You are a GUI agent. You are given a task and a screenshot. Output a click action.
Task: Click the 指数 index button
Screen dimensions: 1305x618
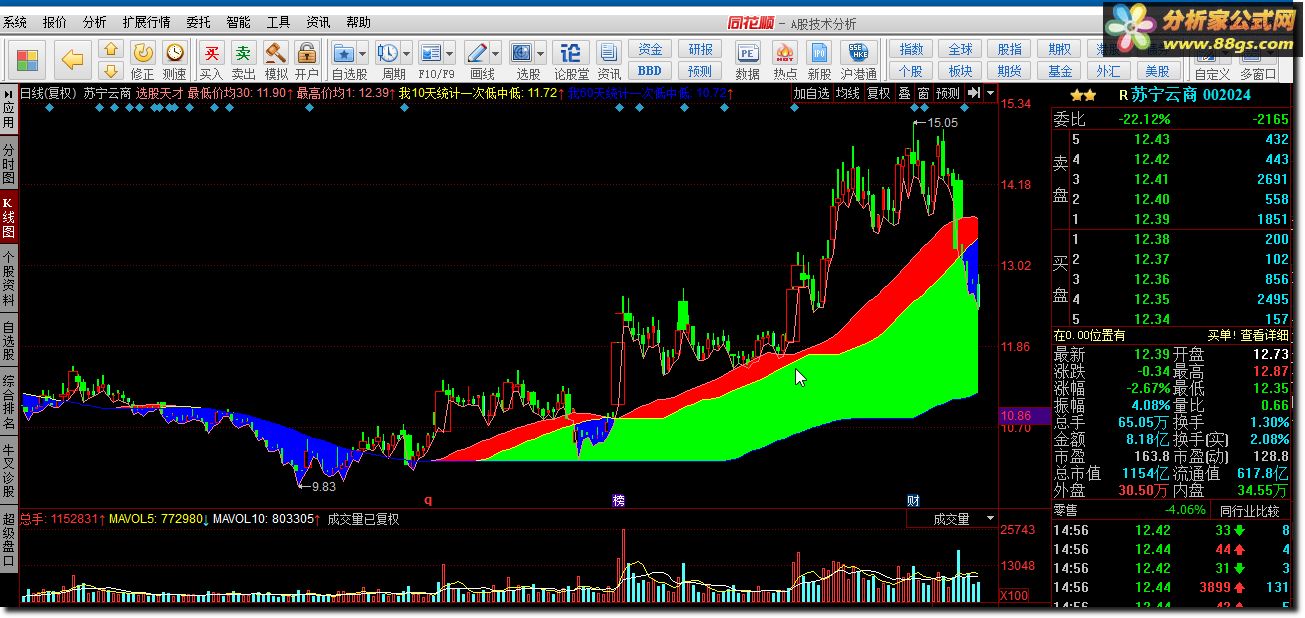pyautogui.click(x=911, y=50)
